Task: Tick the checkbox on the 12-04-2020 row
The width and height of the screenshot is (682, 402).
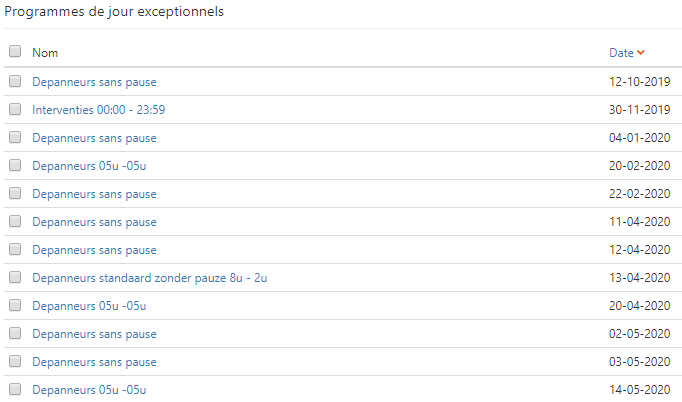Action: 15,249
